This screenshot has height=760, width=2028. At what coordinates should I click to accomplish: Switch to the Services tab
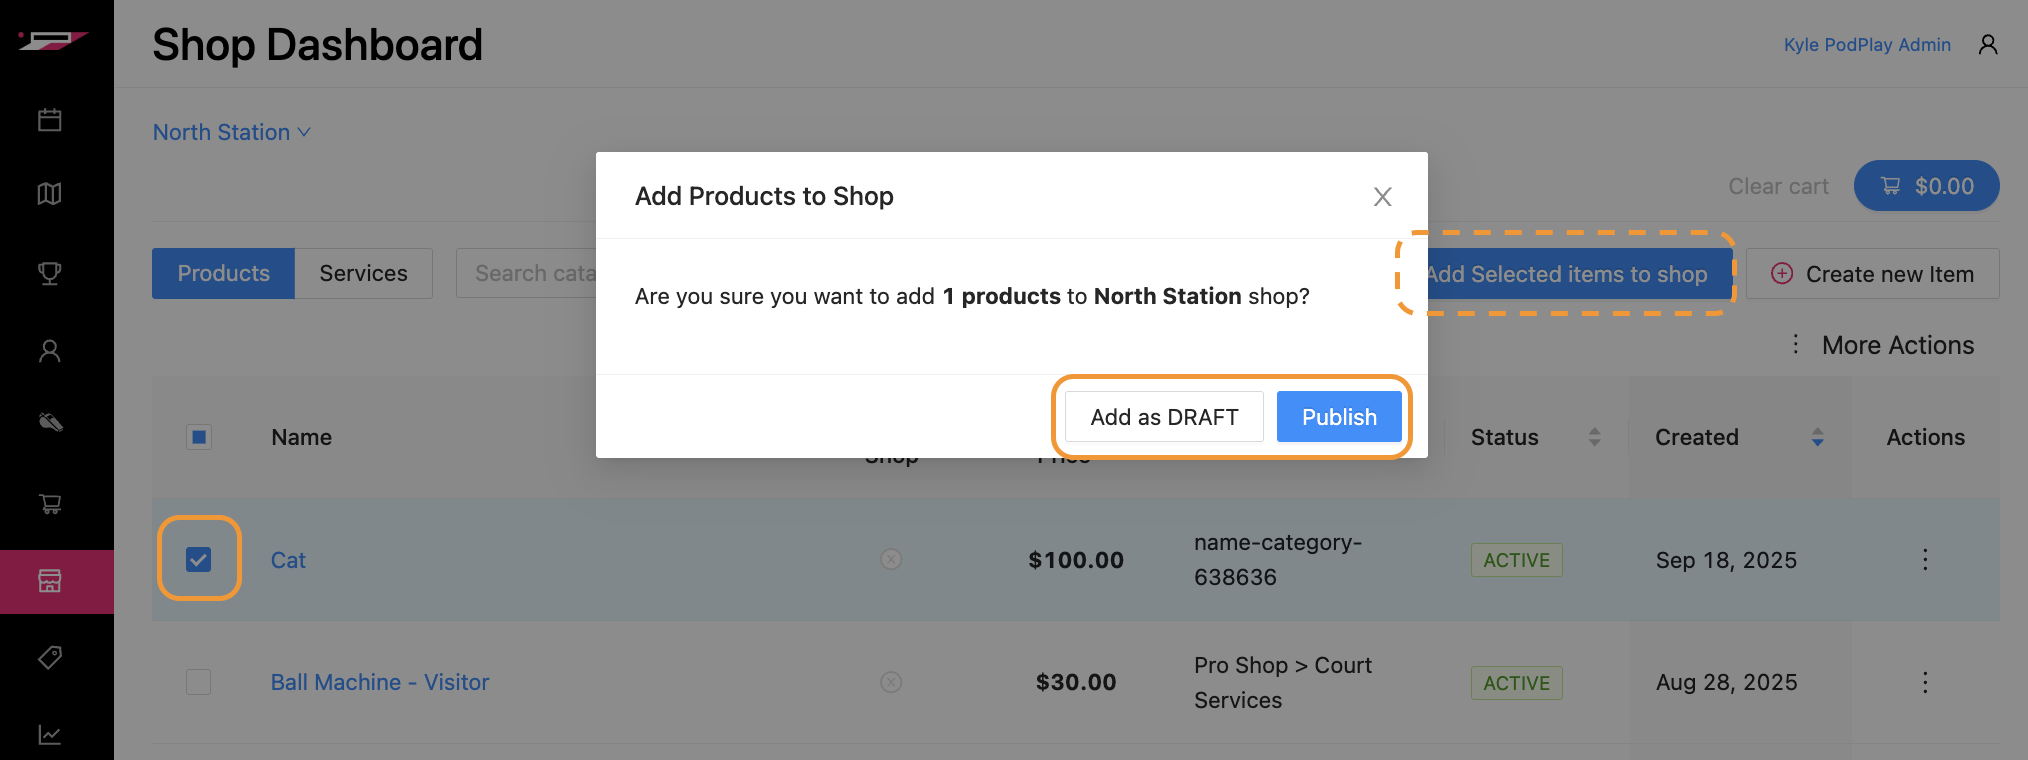(x=363, y=274)
